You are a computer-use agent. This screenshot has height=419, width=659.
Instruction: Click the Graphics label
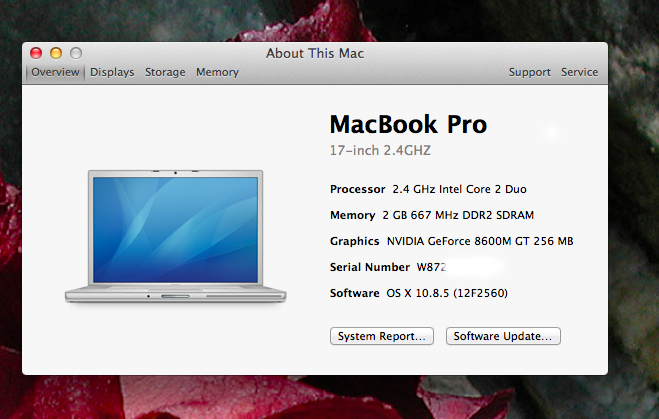point(354,241)
